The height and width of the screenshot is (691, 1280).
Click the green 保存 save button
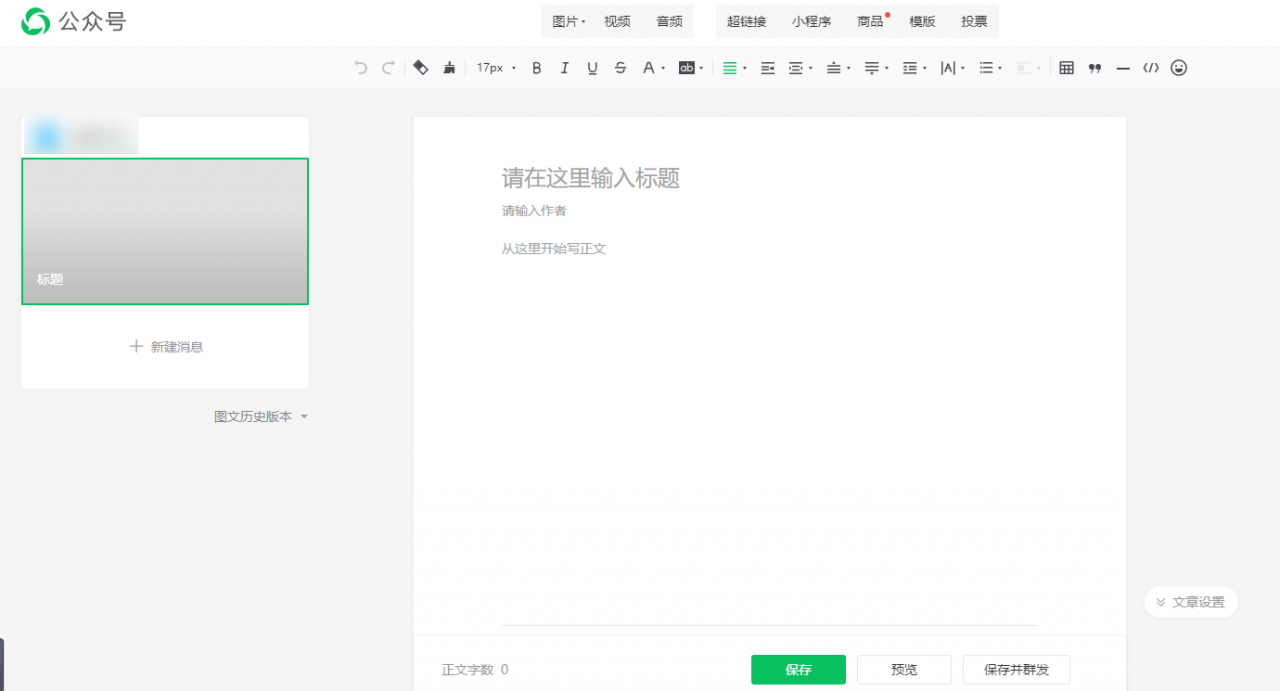click(798, 669)
